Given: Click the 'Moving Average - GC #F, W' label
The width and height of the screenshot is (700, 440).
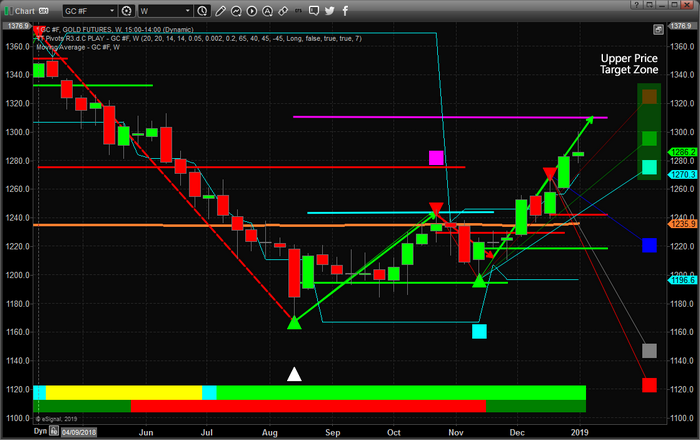Looking at the screenshot, I should click(78, 47).
